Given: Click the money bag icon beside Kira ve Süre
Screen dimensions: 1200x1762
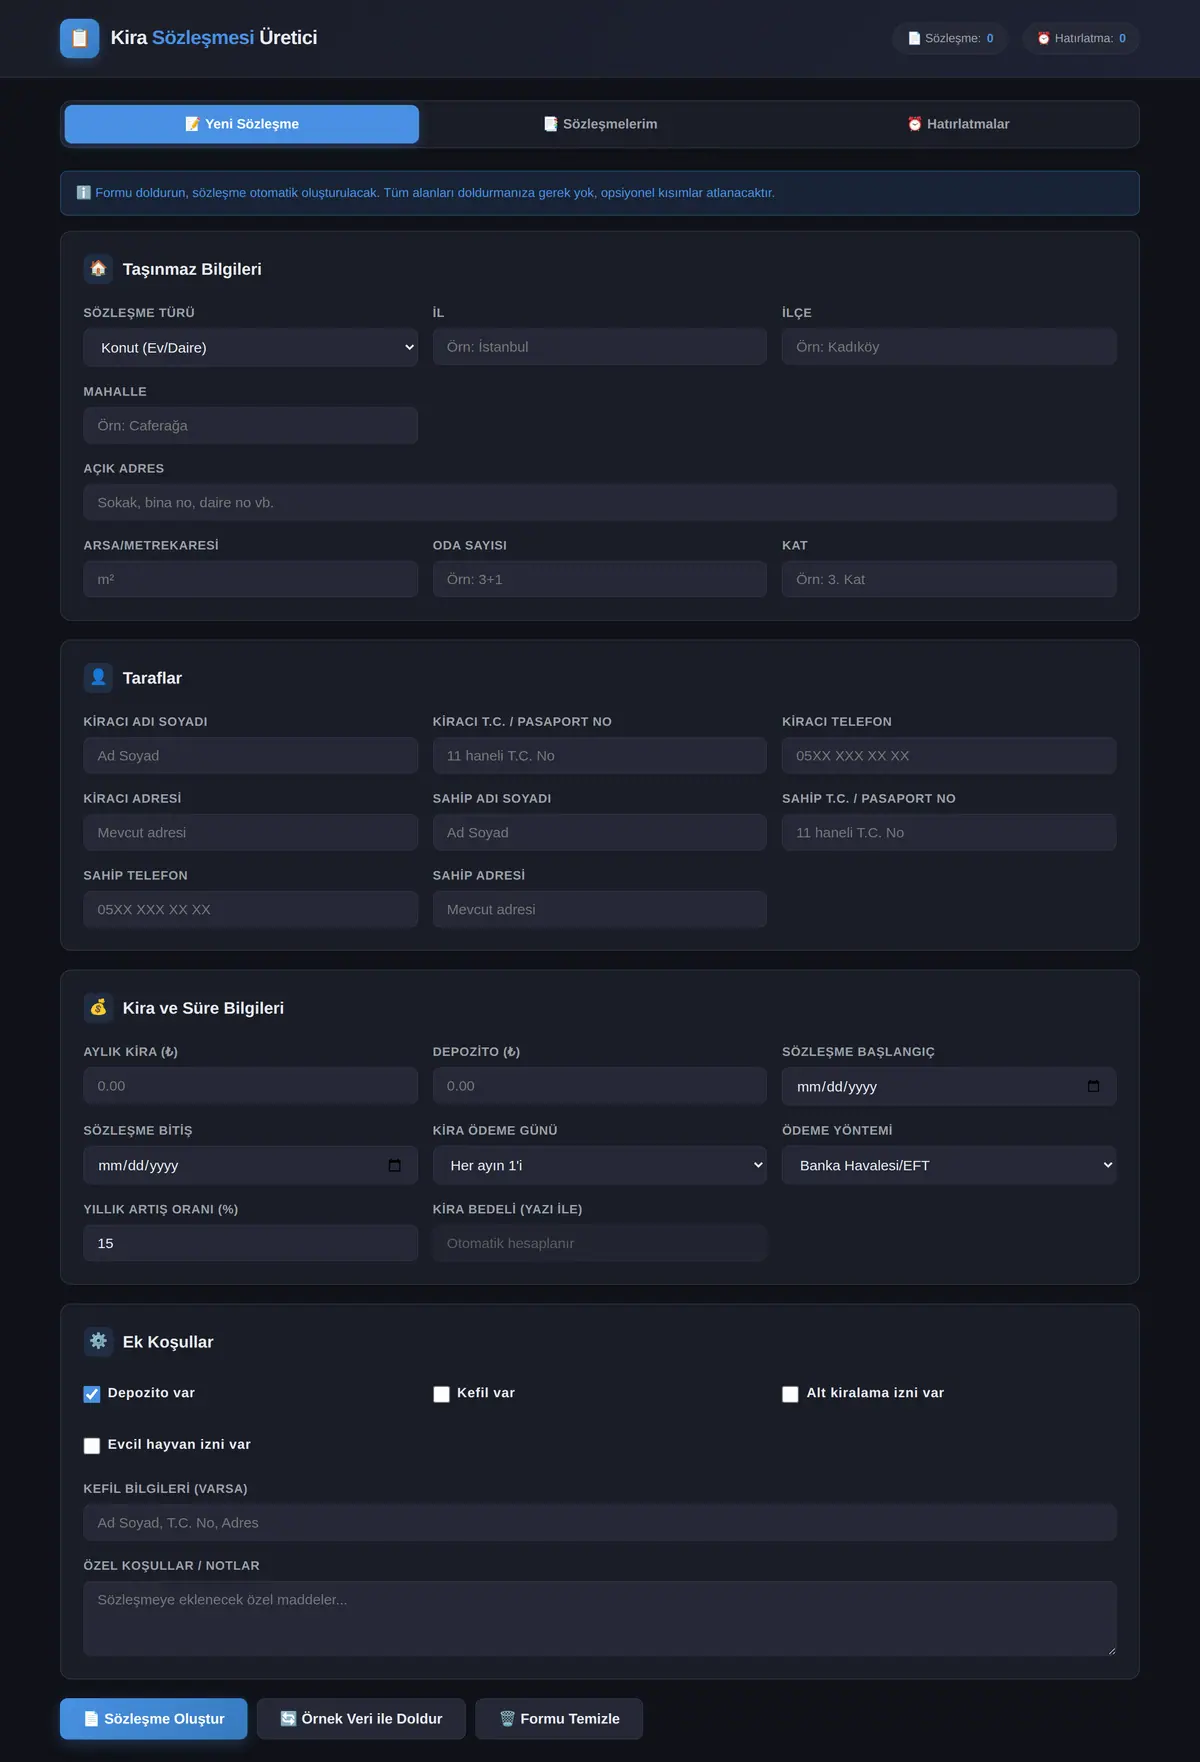Looking at the screenshot, I should (98, 1008).
